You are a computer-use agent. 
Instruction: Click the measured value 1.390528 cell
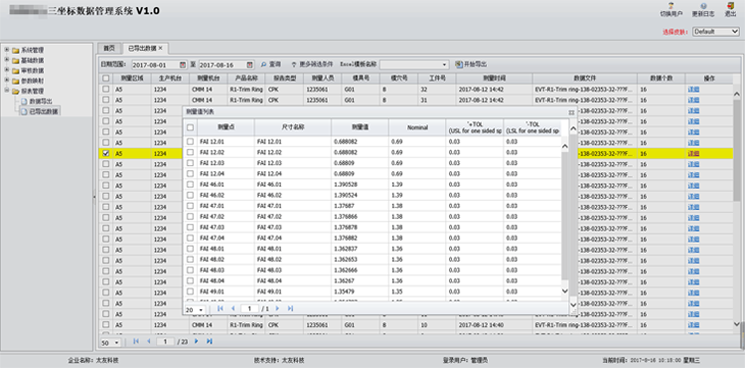tap(360, 184)
